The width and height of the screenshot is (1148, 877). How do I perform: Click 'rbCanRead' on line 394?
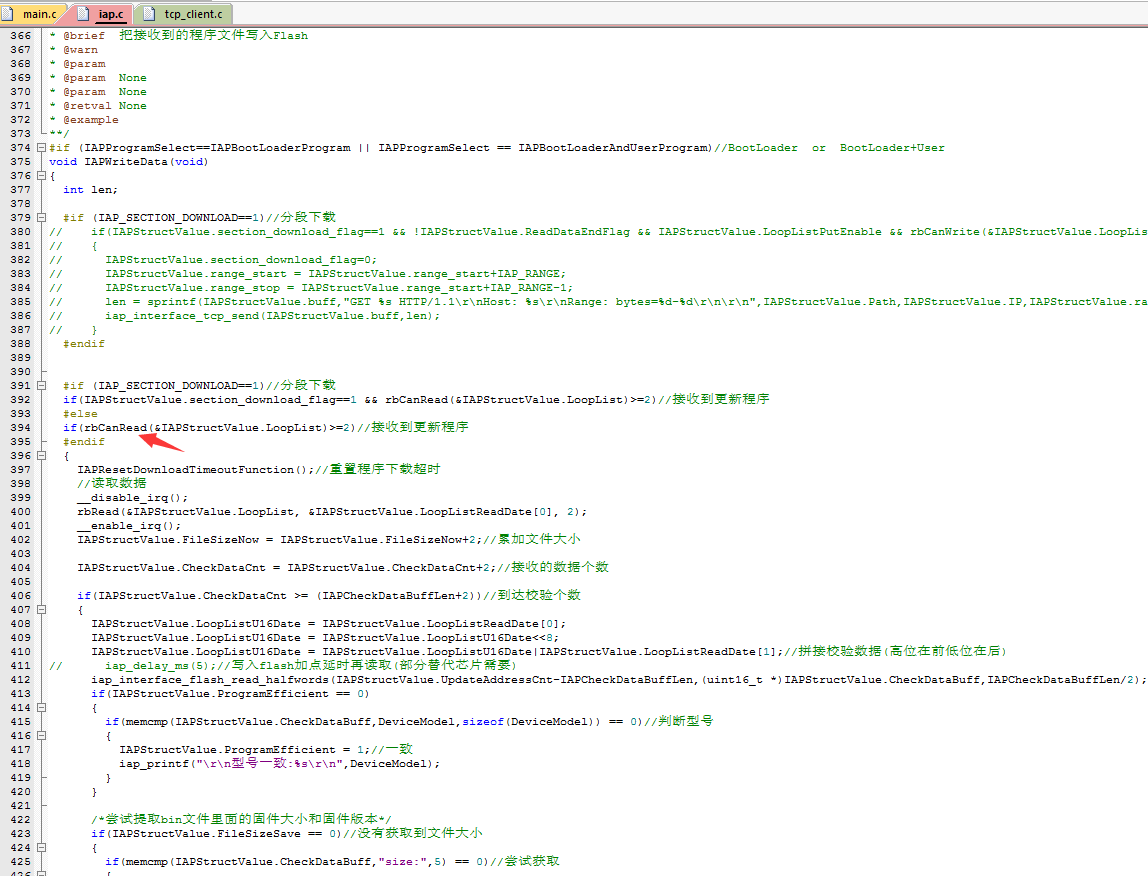pyautogui.click(x=115, y=428)
